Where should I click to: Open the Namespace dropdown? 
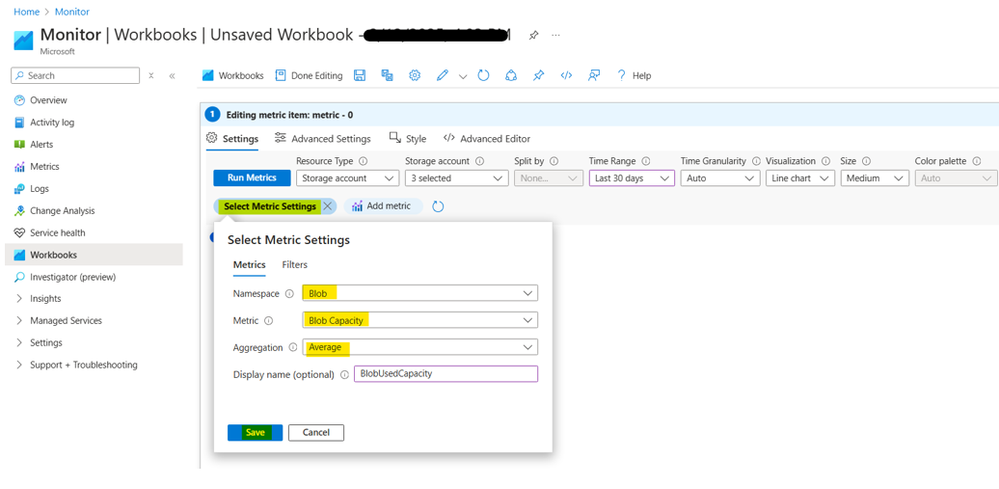(x=420, y=293)
